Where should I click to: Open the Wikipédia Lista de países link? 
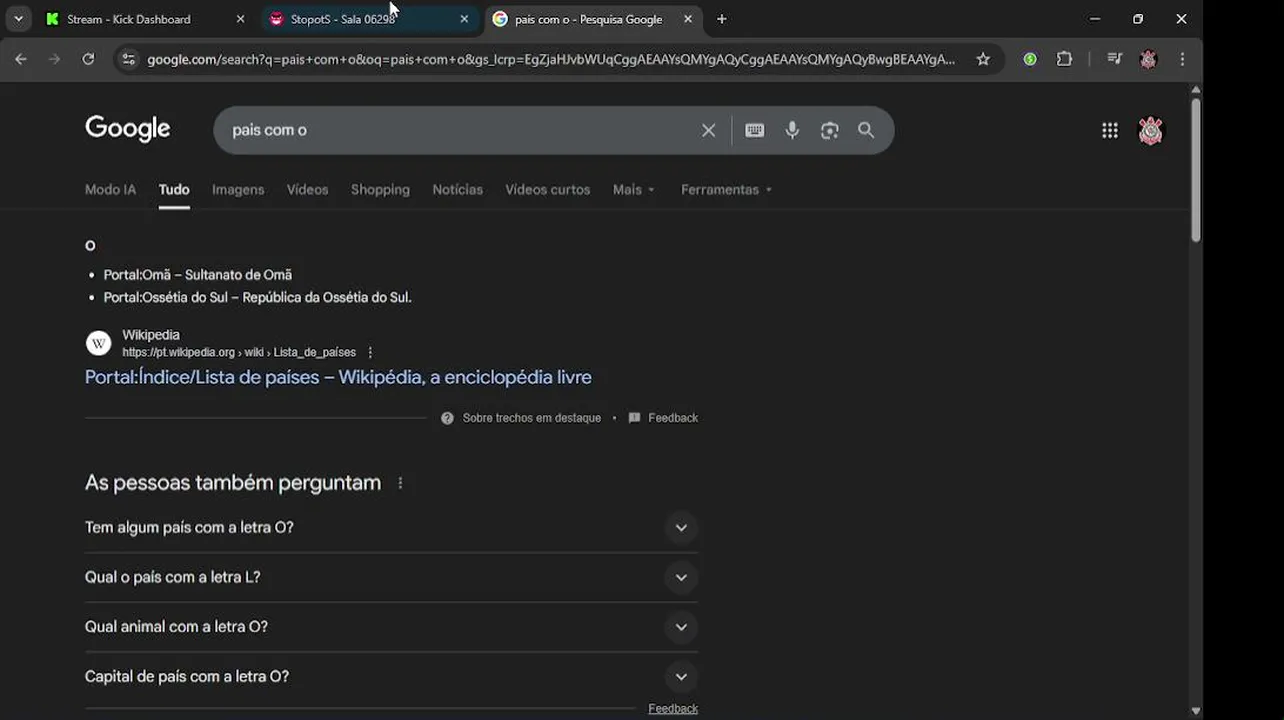pyautogui.click(x=338, y=377)
